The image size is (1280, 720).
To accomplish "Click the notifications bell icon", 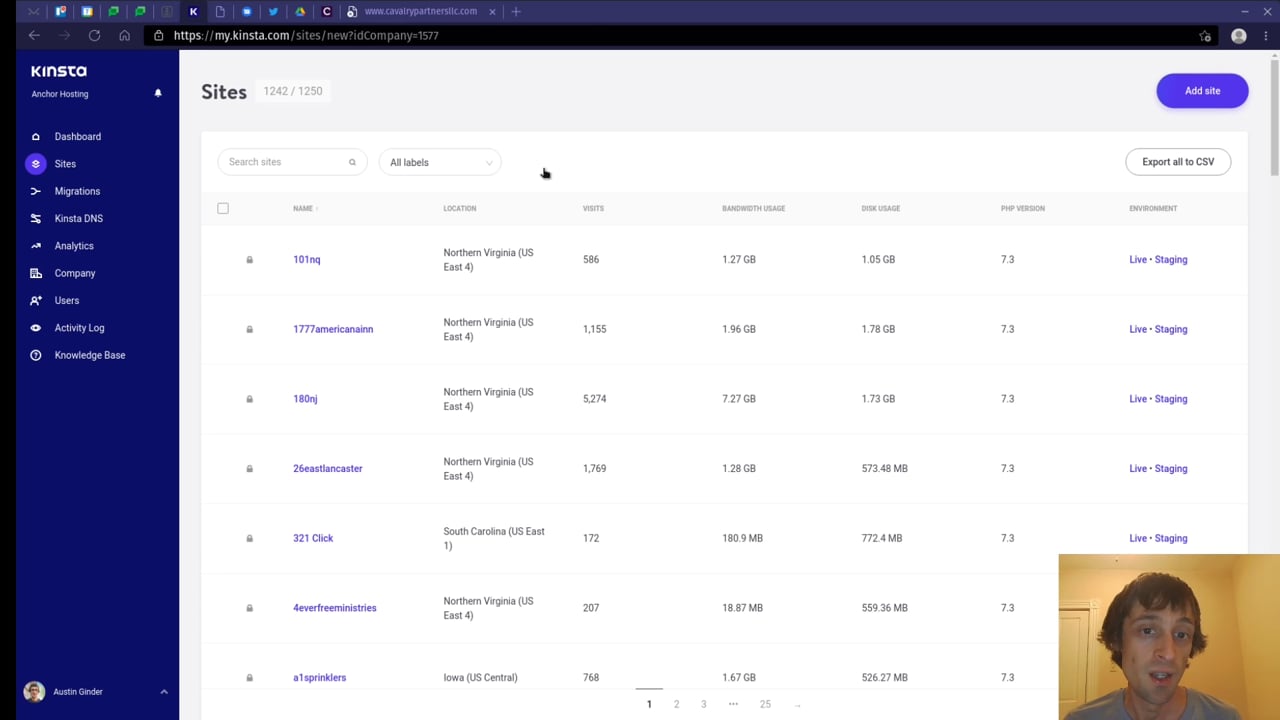I will click(x=157, y=93).
